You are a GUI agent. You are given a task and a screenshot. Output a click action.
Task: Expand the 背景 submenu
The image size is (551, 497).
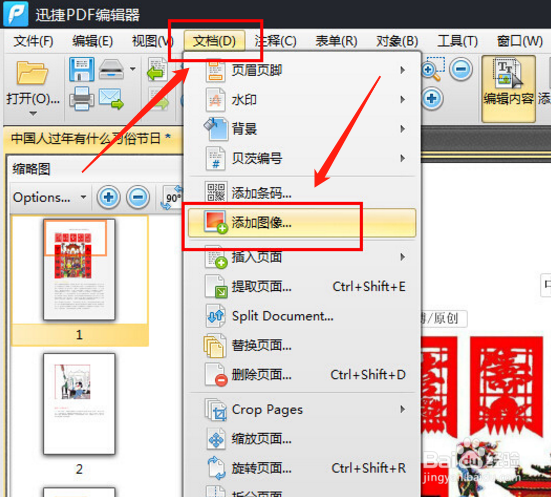302,129
